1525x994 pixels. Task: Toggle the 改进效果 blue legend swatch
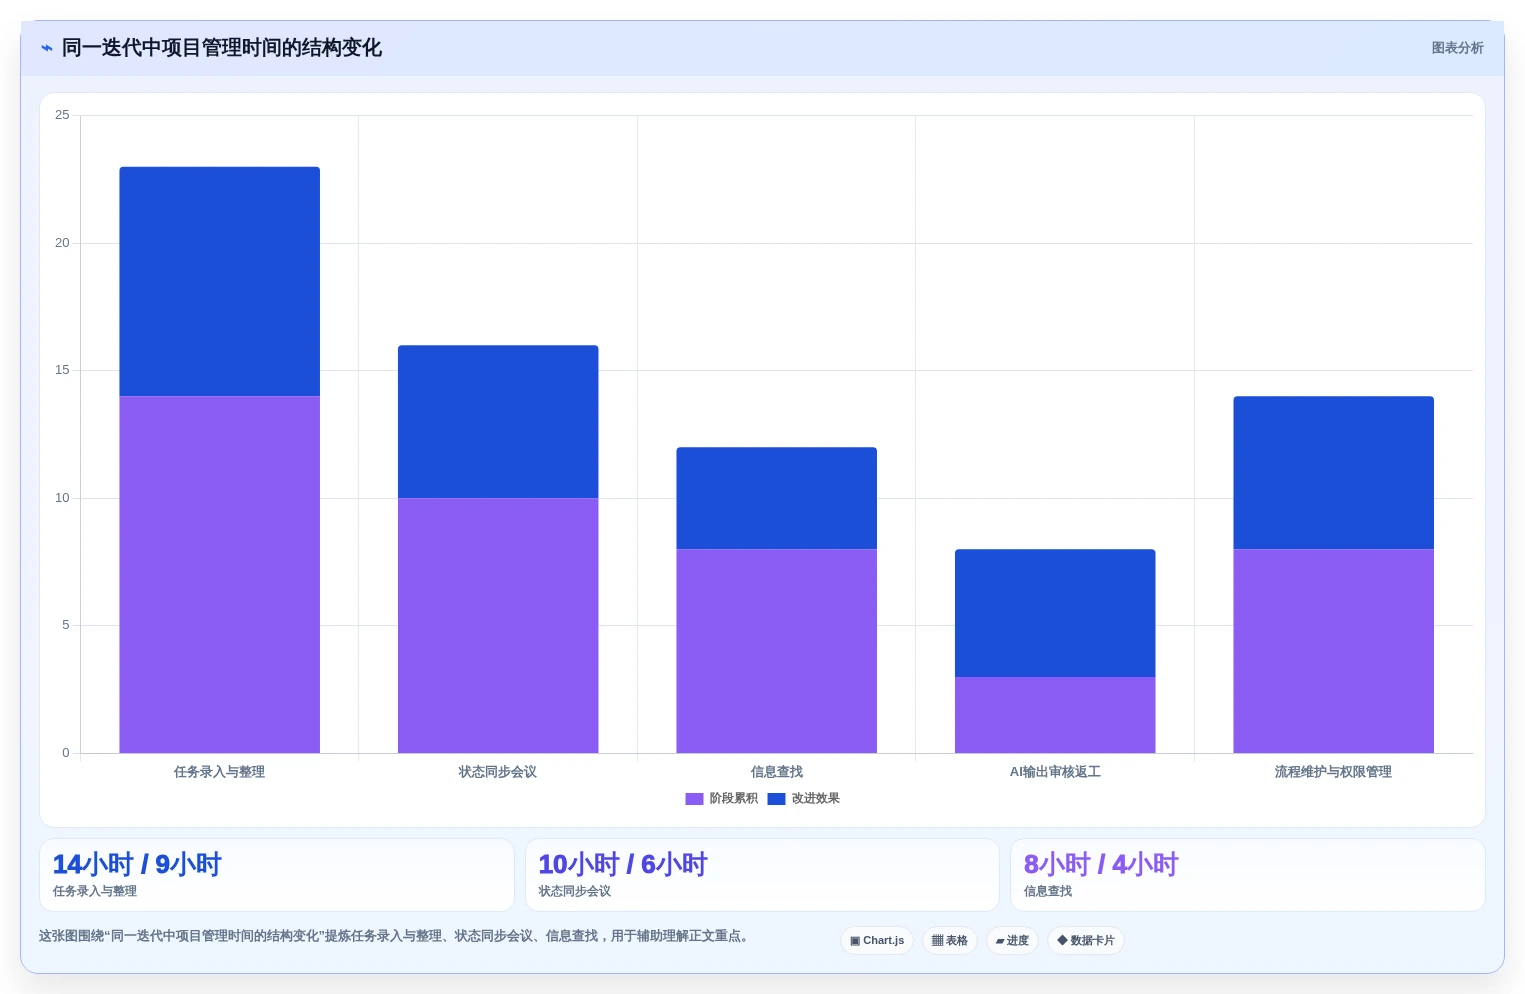776,799
